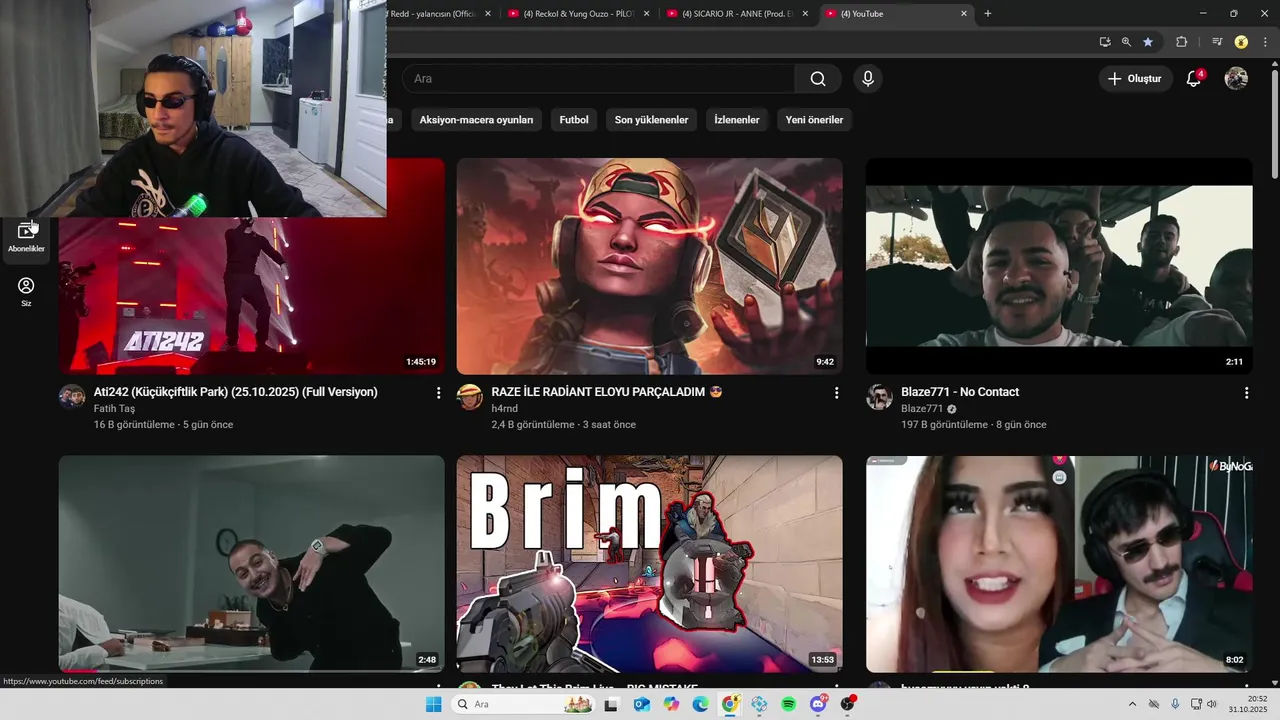The image size is (1280, 720).
Task: Open Spotify from the taskbar
Action: [789, 704]
